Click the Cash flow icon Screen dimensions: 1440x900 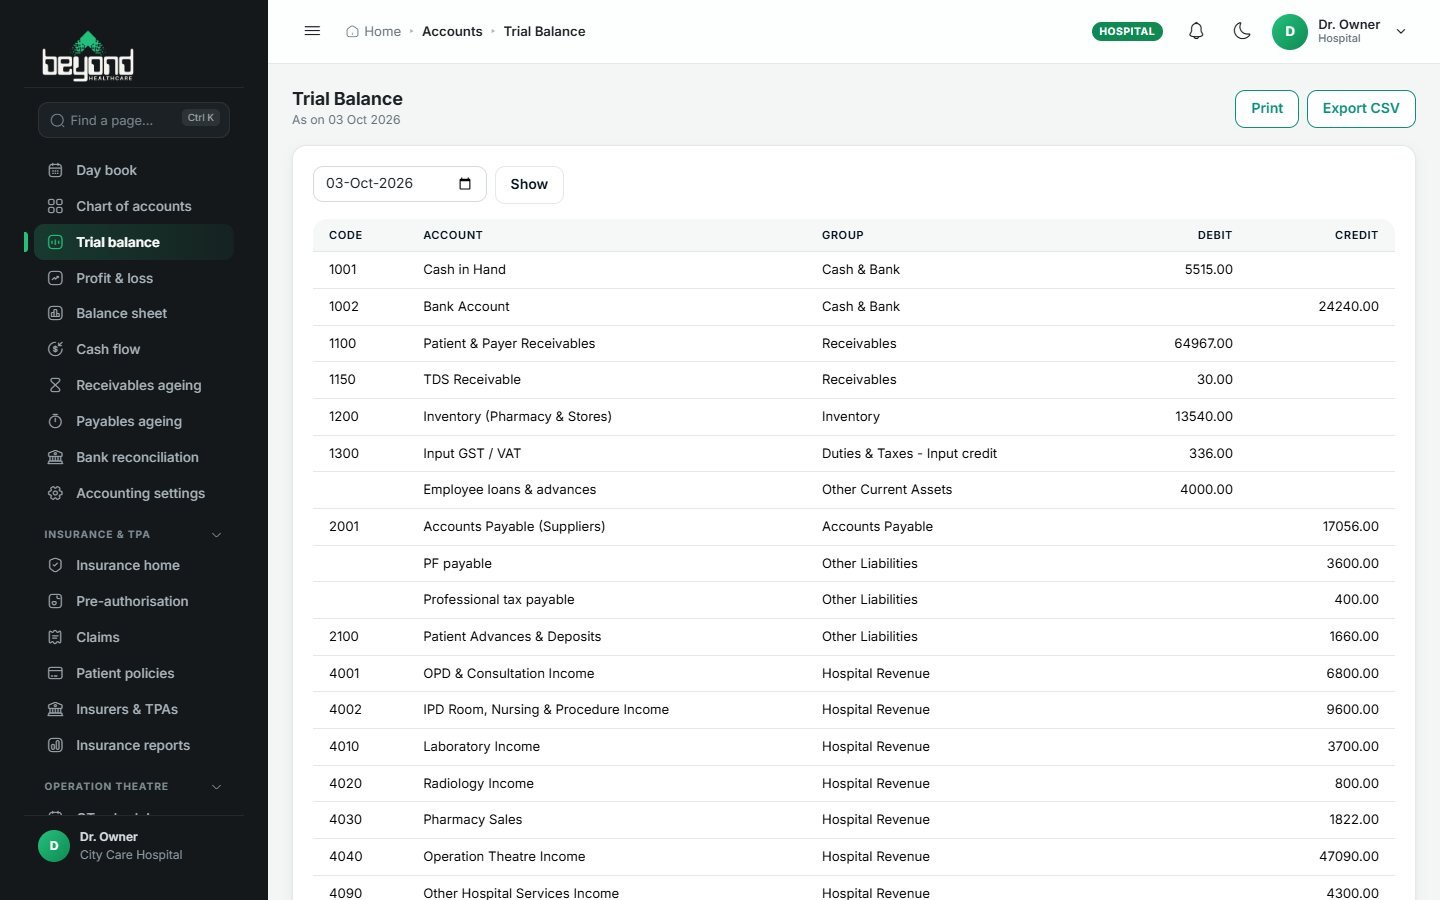tap(55, 349)
